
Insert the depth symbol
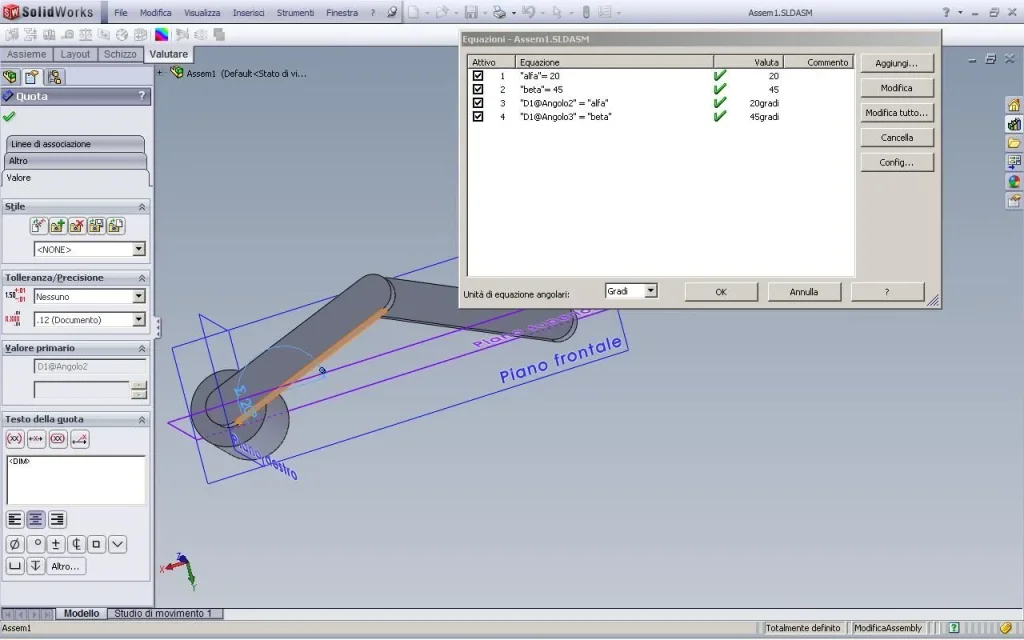coord(36,566)
